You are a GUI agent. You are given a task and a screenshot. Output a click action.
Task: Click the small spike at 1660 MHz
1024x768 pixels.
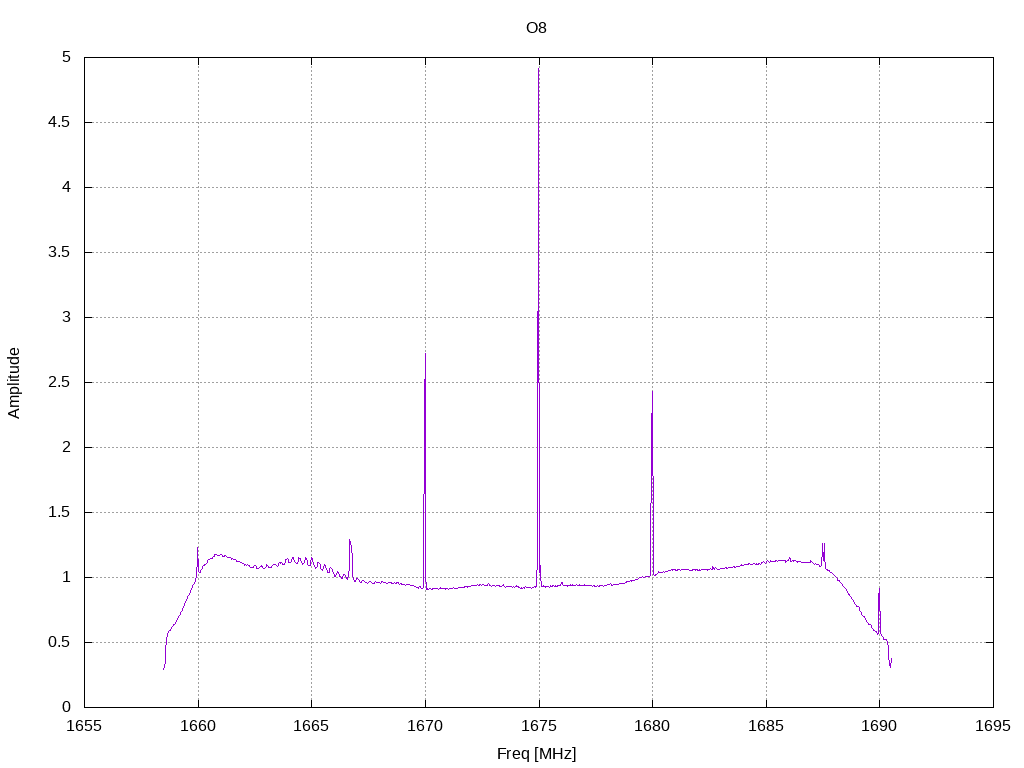point(197,563)
